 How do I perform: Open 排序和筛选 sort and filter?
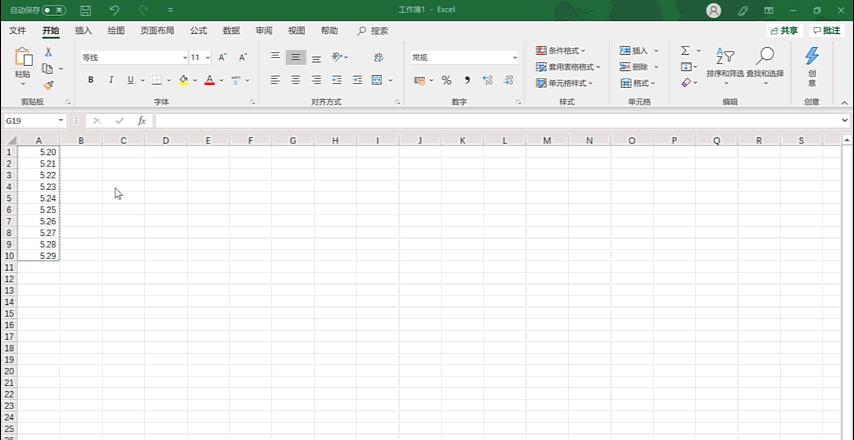[725, 66]
